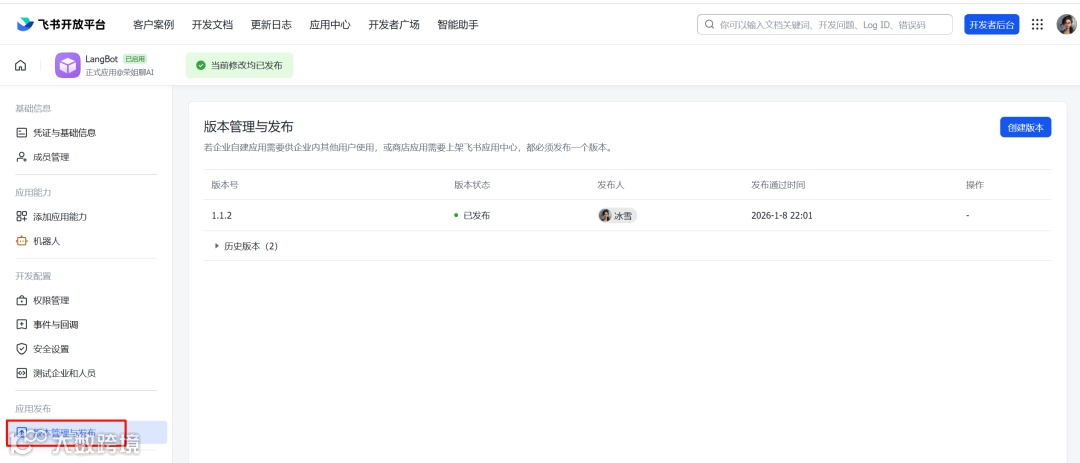This screenshot has height=463, width=1080.
Task: Click the events and callbacks icon
Action: 21,325
